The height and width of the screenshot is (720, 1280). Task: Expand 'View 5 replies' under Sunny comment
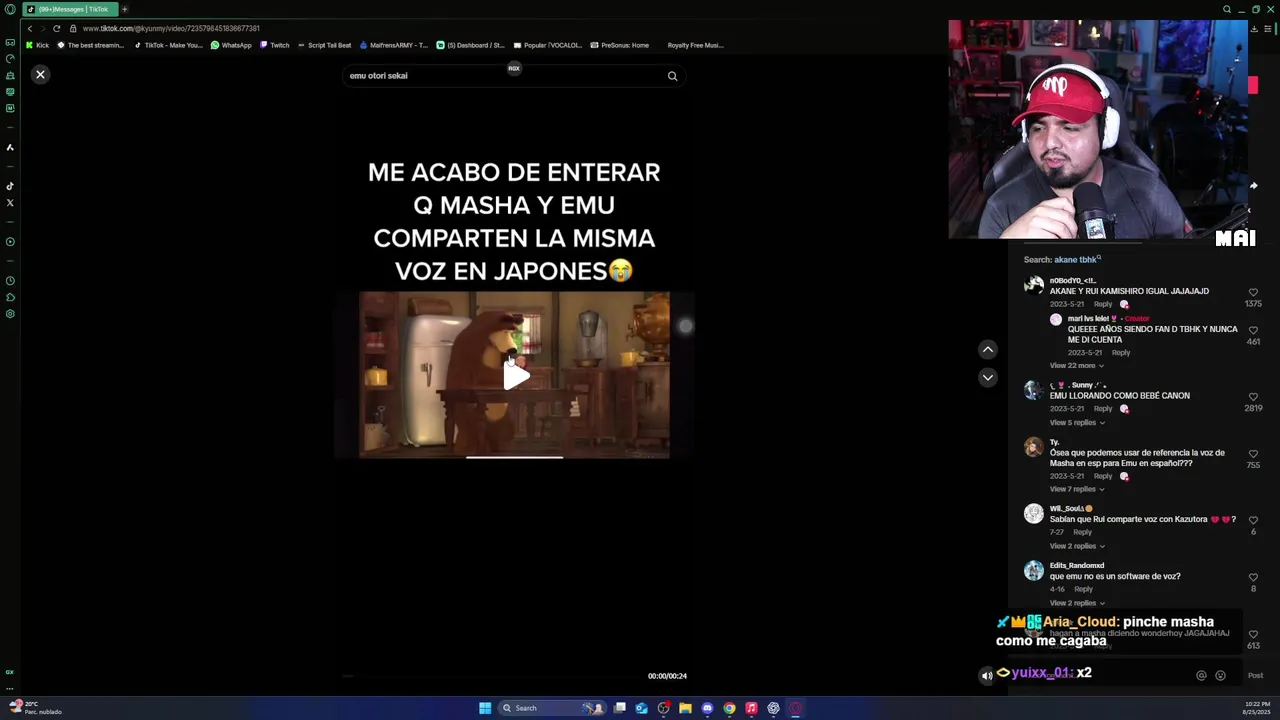click(1076, 423)
